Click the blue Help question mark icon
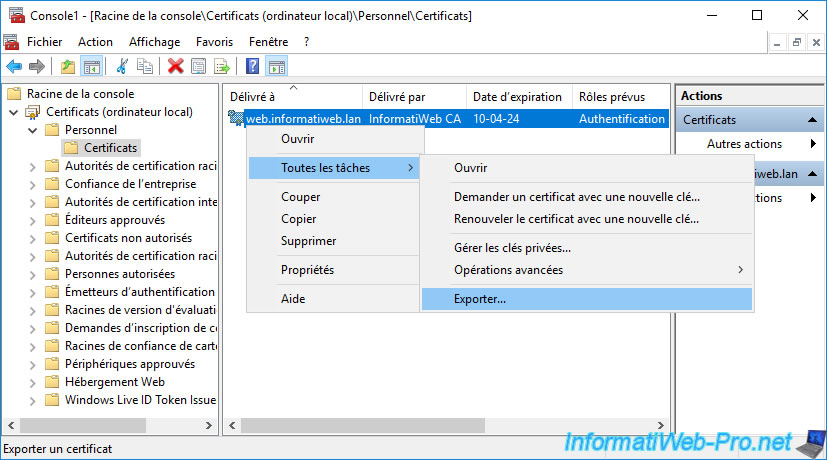Screen dimensions: 827x460 tap(253, 67)
